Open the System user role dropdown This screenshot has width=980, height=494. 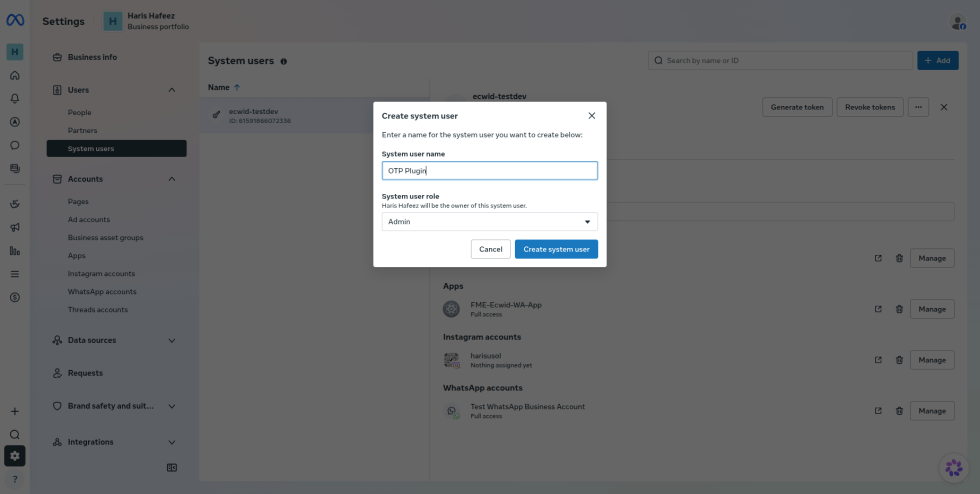coord(489,221)
